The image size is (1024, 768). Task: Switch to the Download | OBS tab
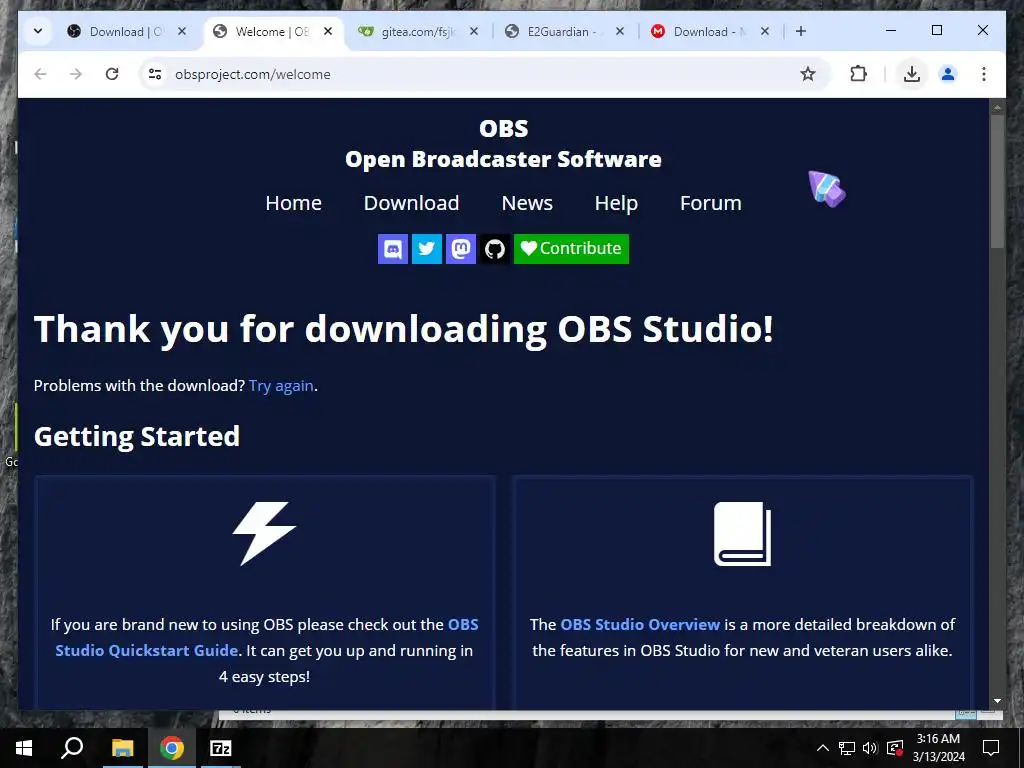click(x=125, y=31)
